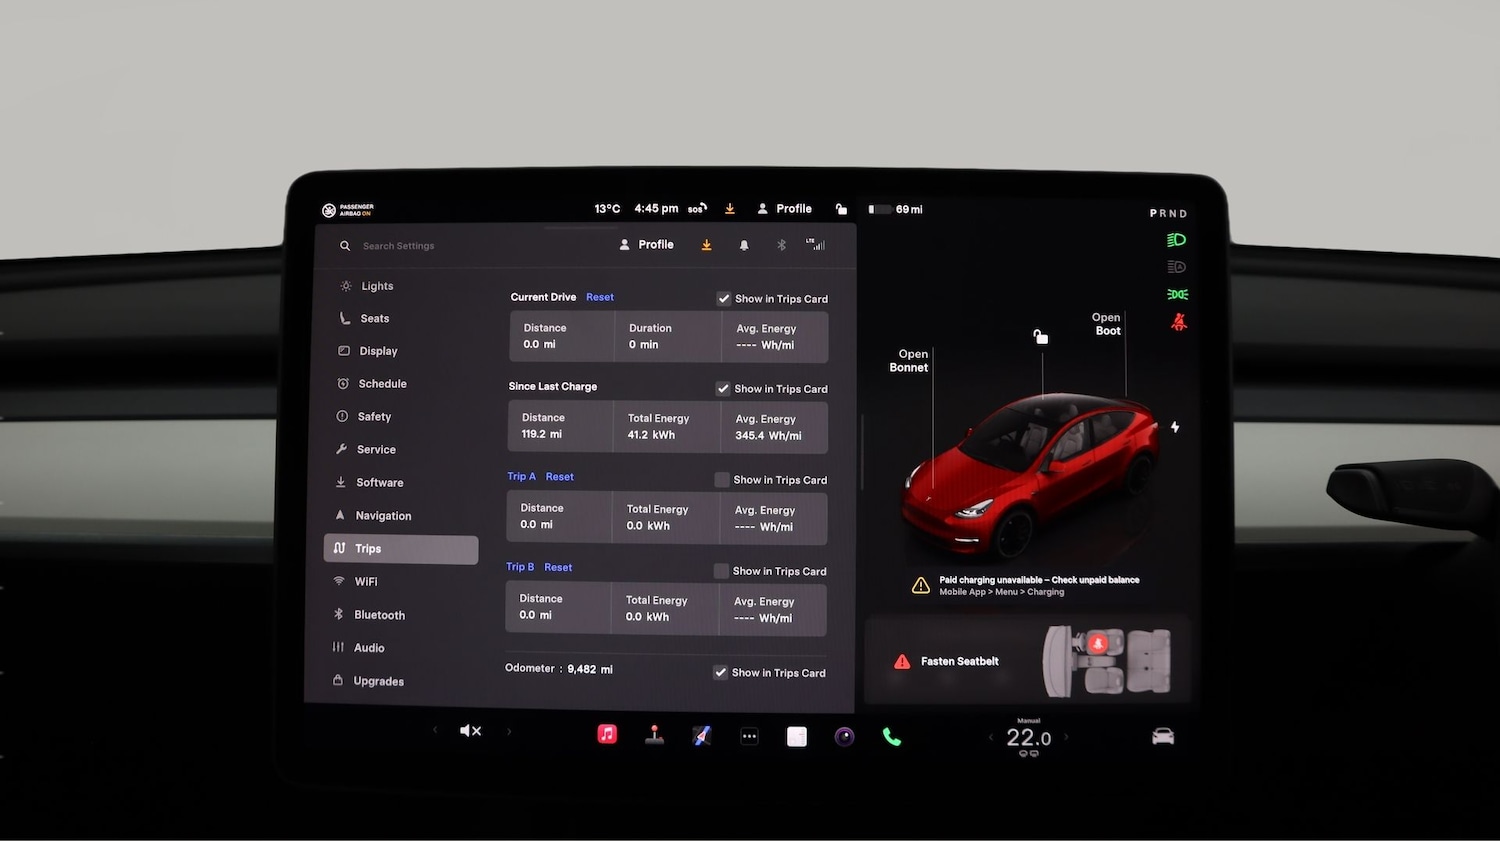
Task: Open the Toybox joystick icon
Action: point(655,734)
